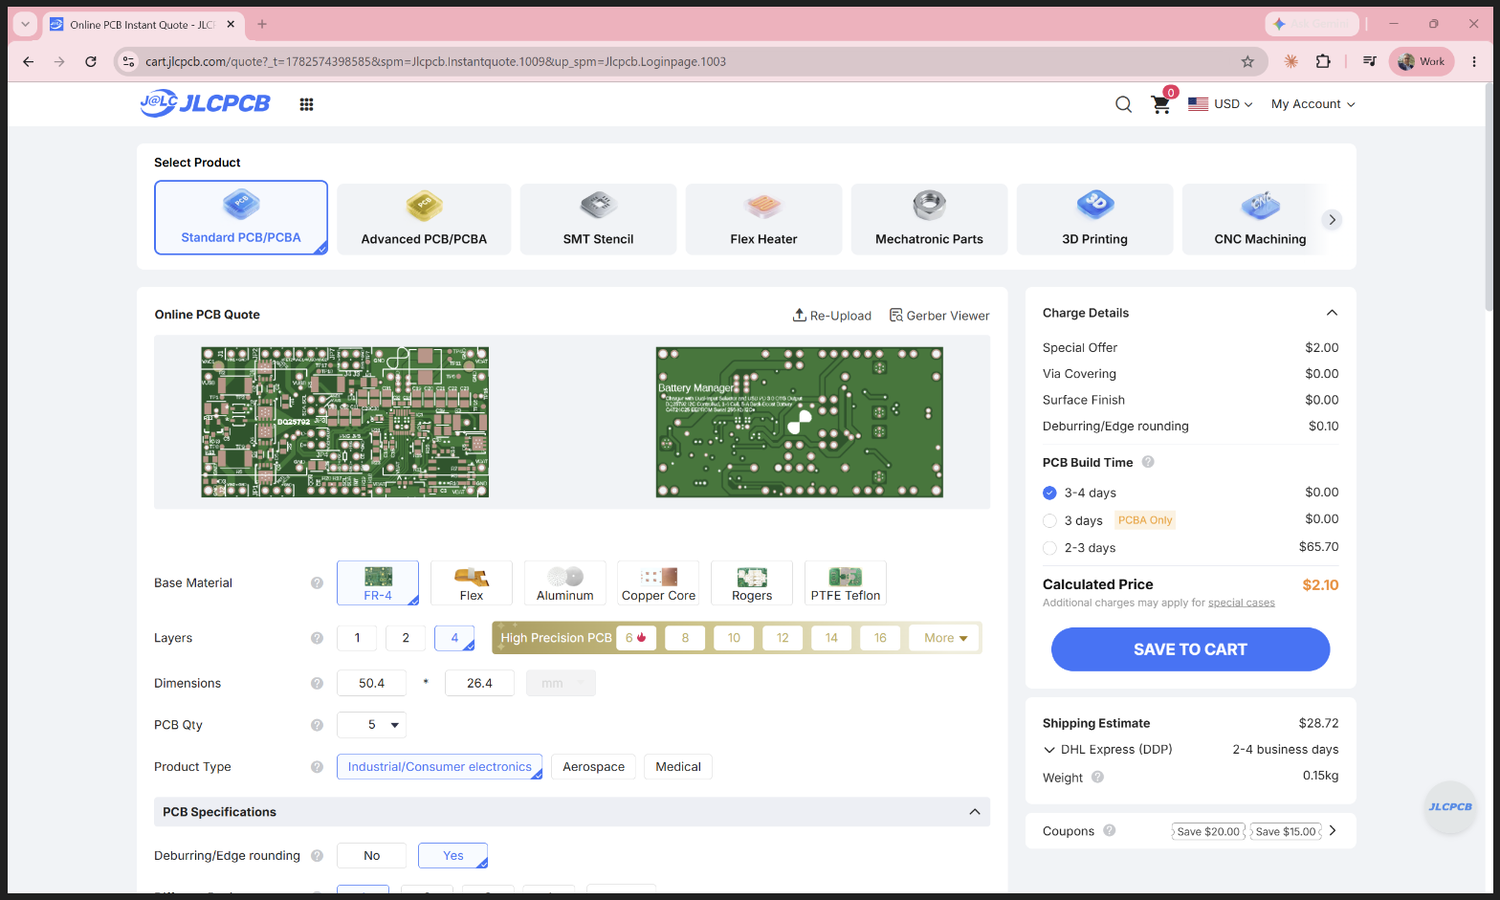Open the Gerber Viewer
Viewport: 1500px width, 900px height.
pyautogui.click(x=939, y=315)
